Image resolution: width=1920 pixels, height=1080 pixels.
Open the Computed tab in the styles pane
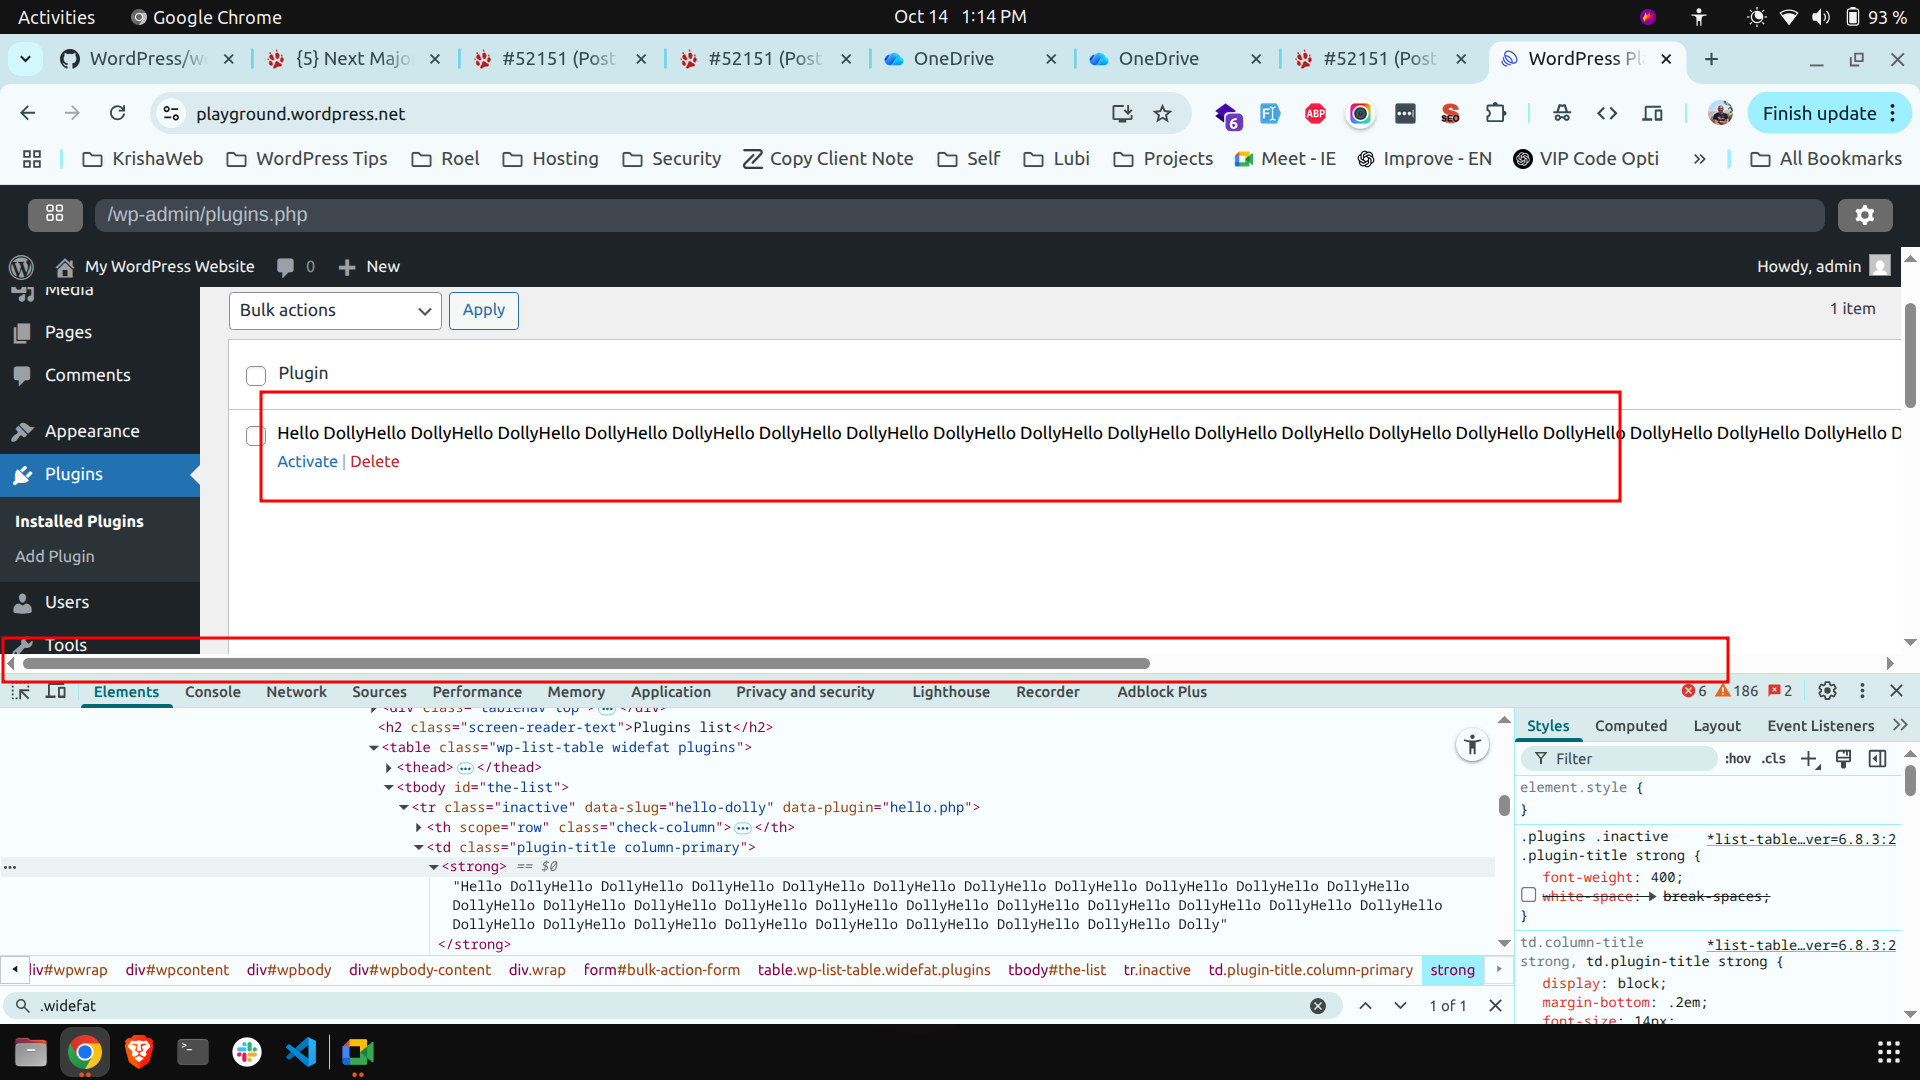(1630, 726)
